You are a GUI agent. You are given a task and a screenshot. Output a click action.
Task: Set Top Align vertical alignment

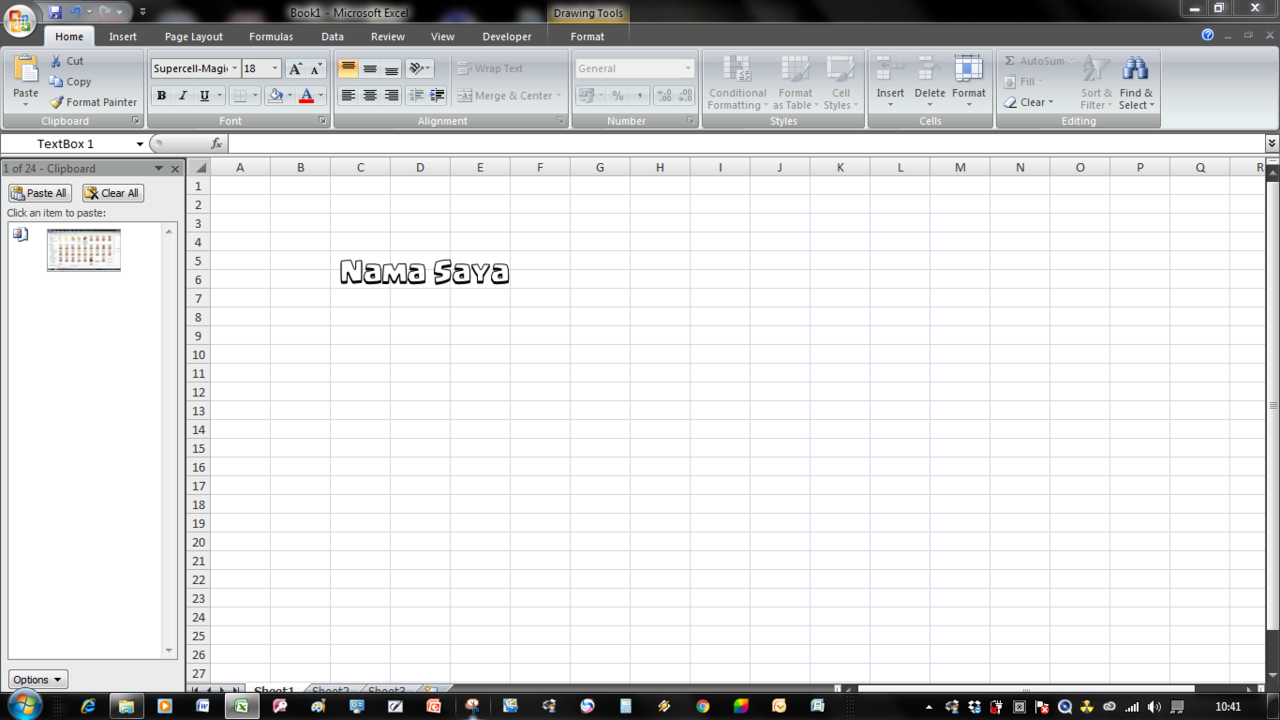pyautogui.click(x=348, y=69)
